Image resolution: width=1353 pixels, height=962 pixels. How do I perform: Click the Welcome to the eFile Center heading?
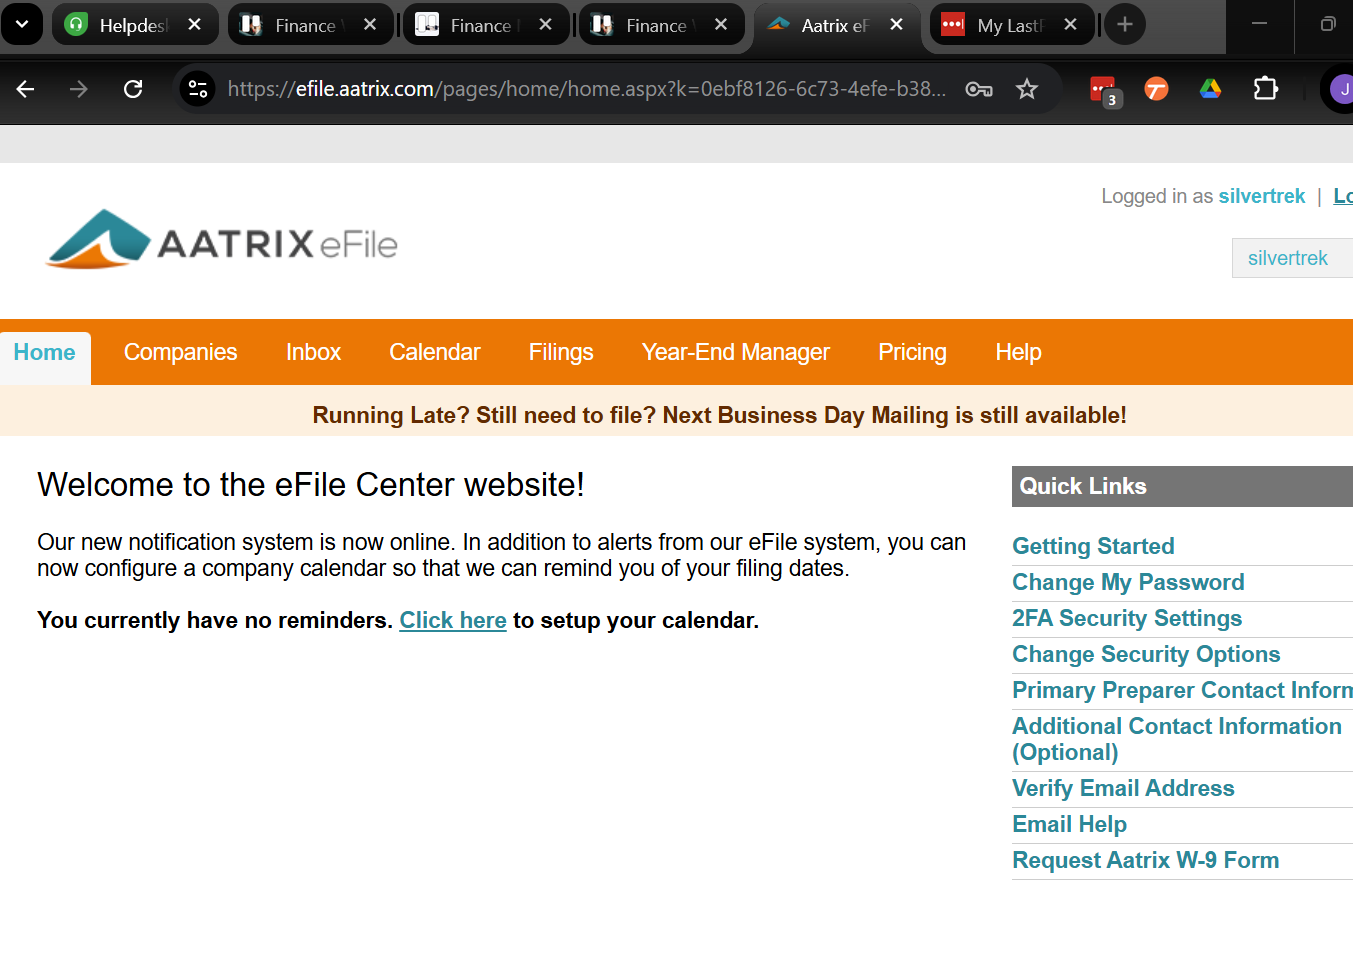(311, 485)
